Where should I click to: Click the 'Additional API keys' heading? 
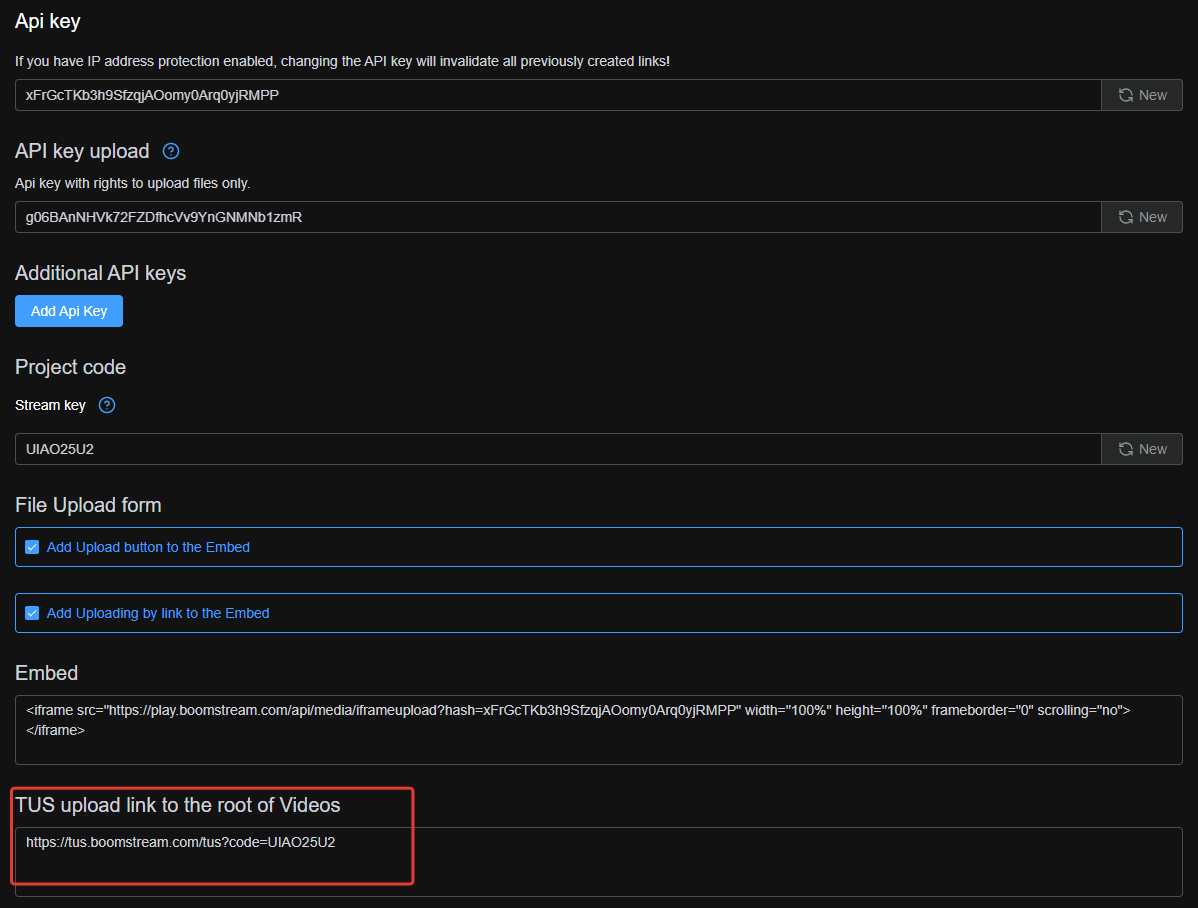pyautogui.click(x=100, y=273)
